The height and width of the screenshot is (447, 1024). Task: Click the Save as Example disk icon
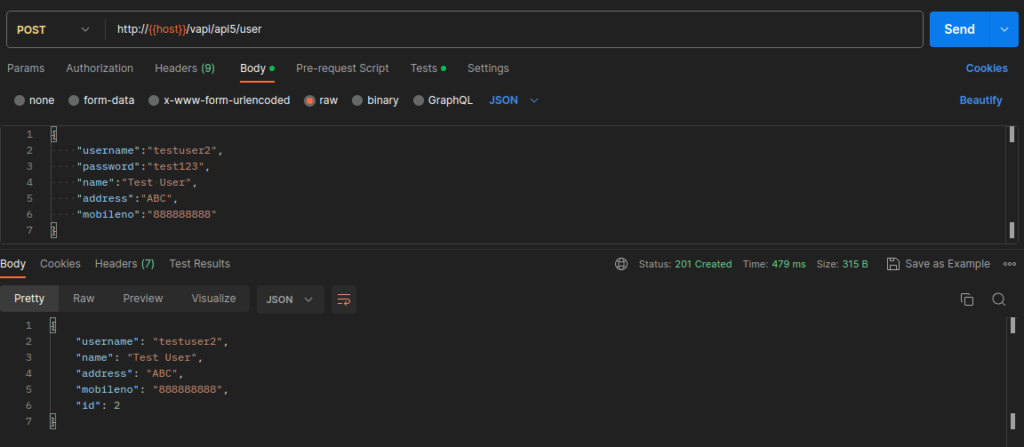click(x=893, y=264)
